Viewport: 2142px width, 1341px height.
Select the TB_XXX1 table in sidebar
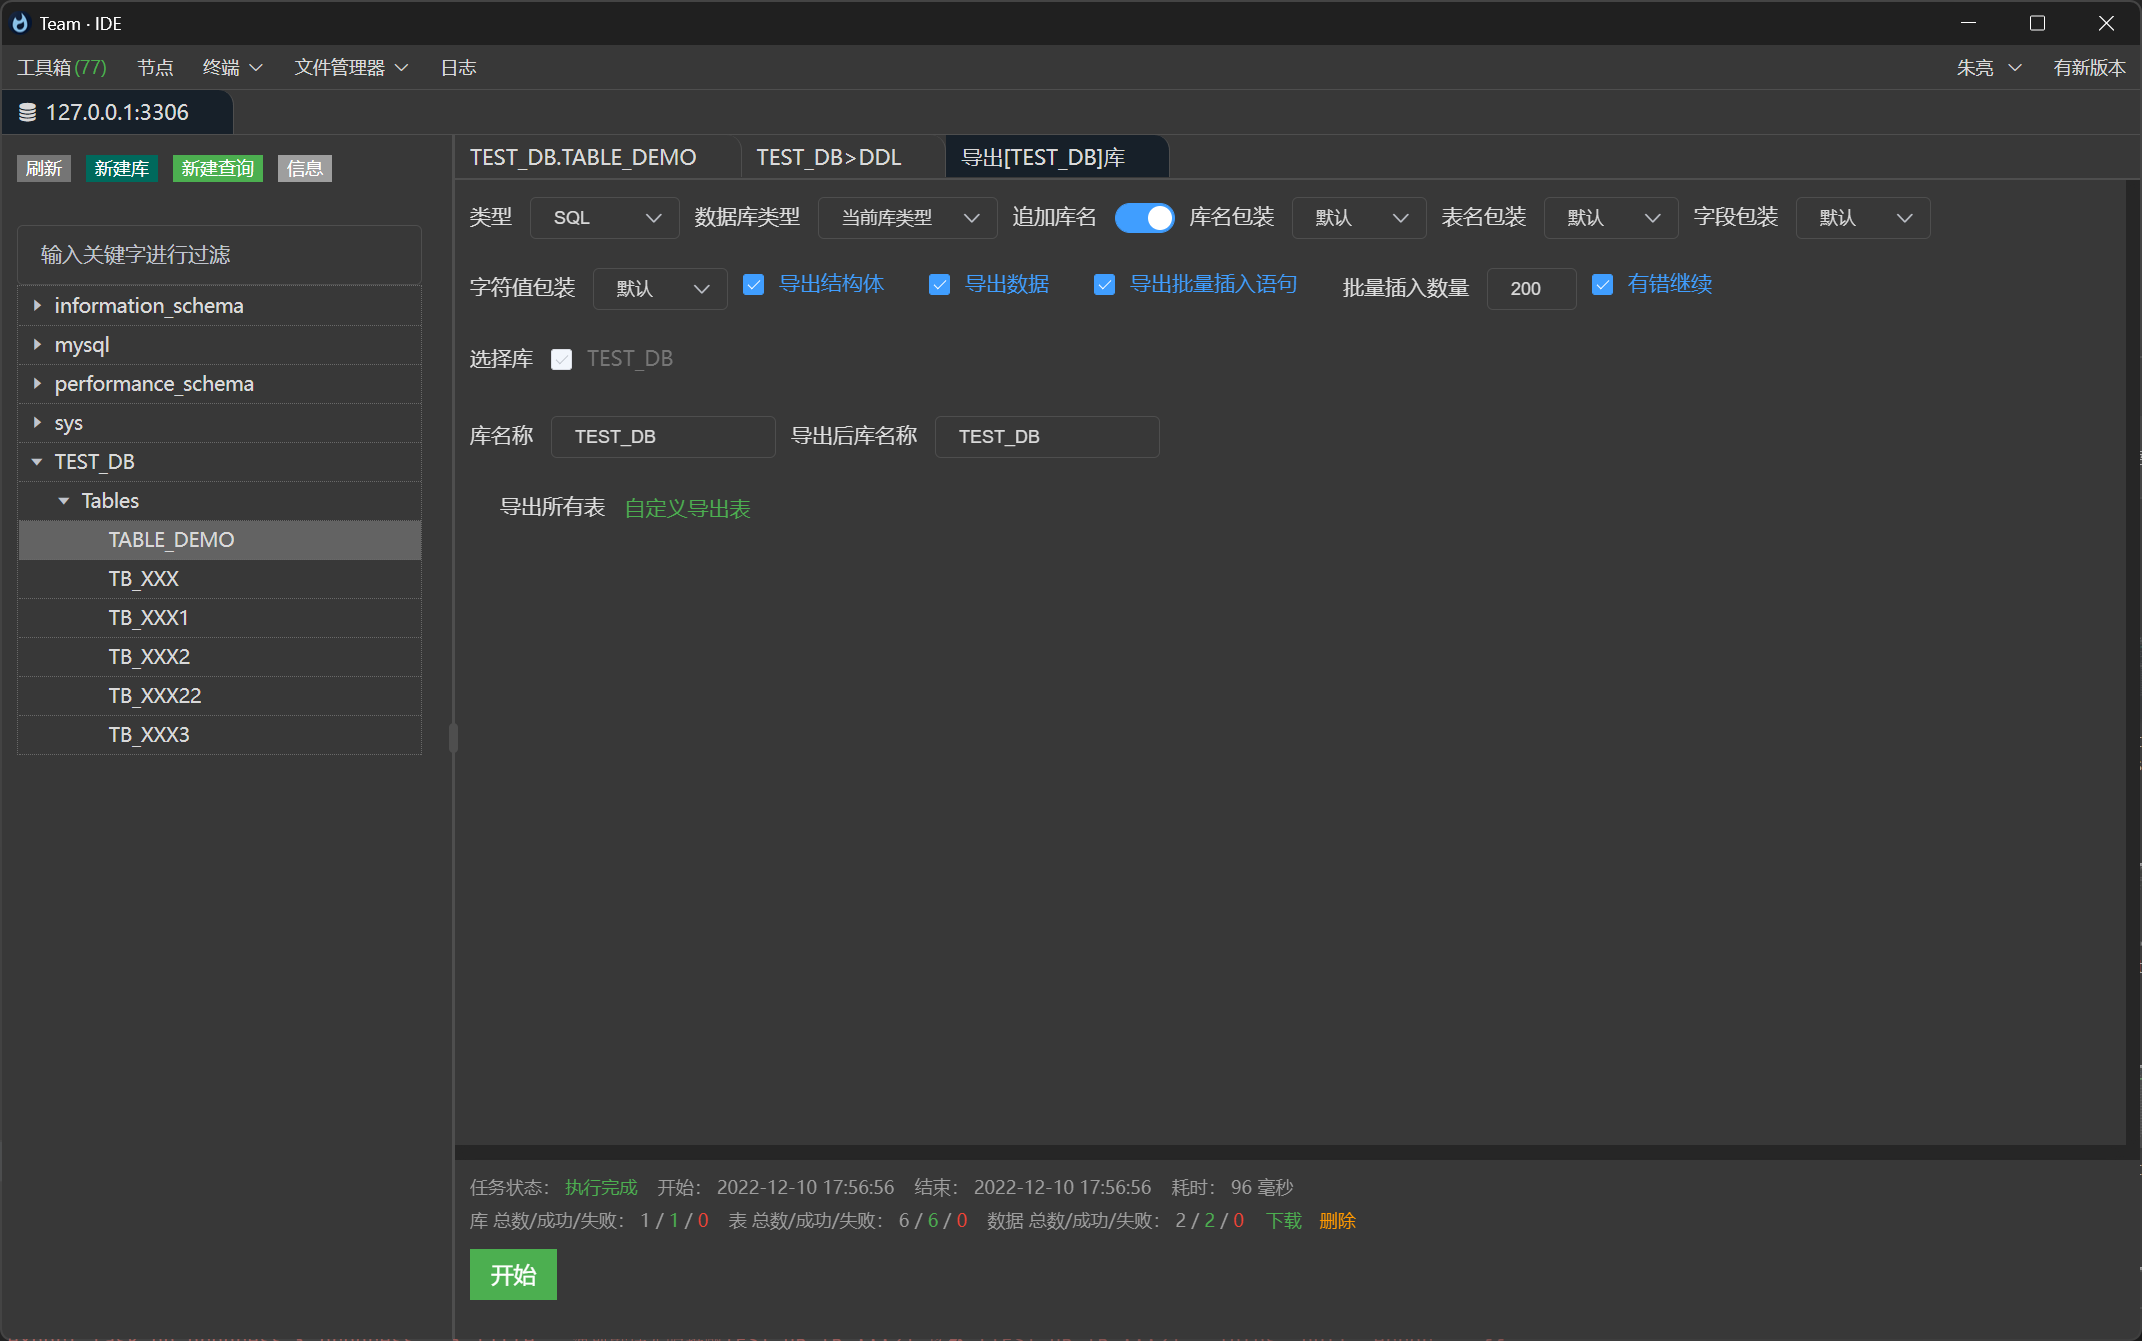click(148, 617)
